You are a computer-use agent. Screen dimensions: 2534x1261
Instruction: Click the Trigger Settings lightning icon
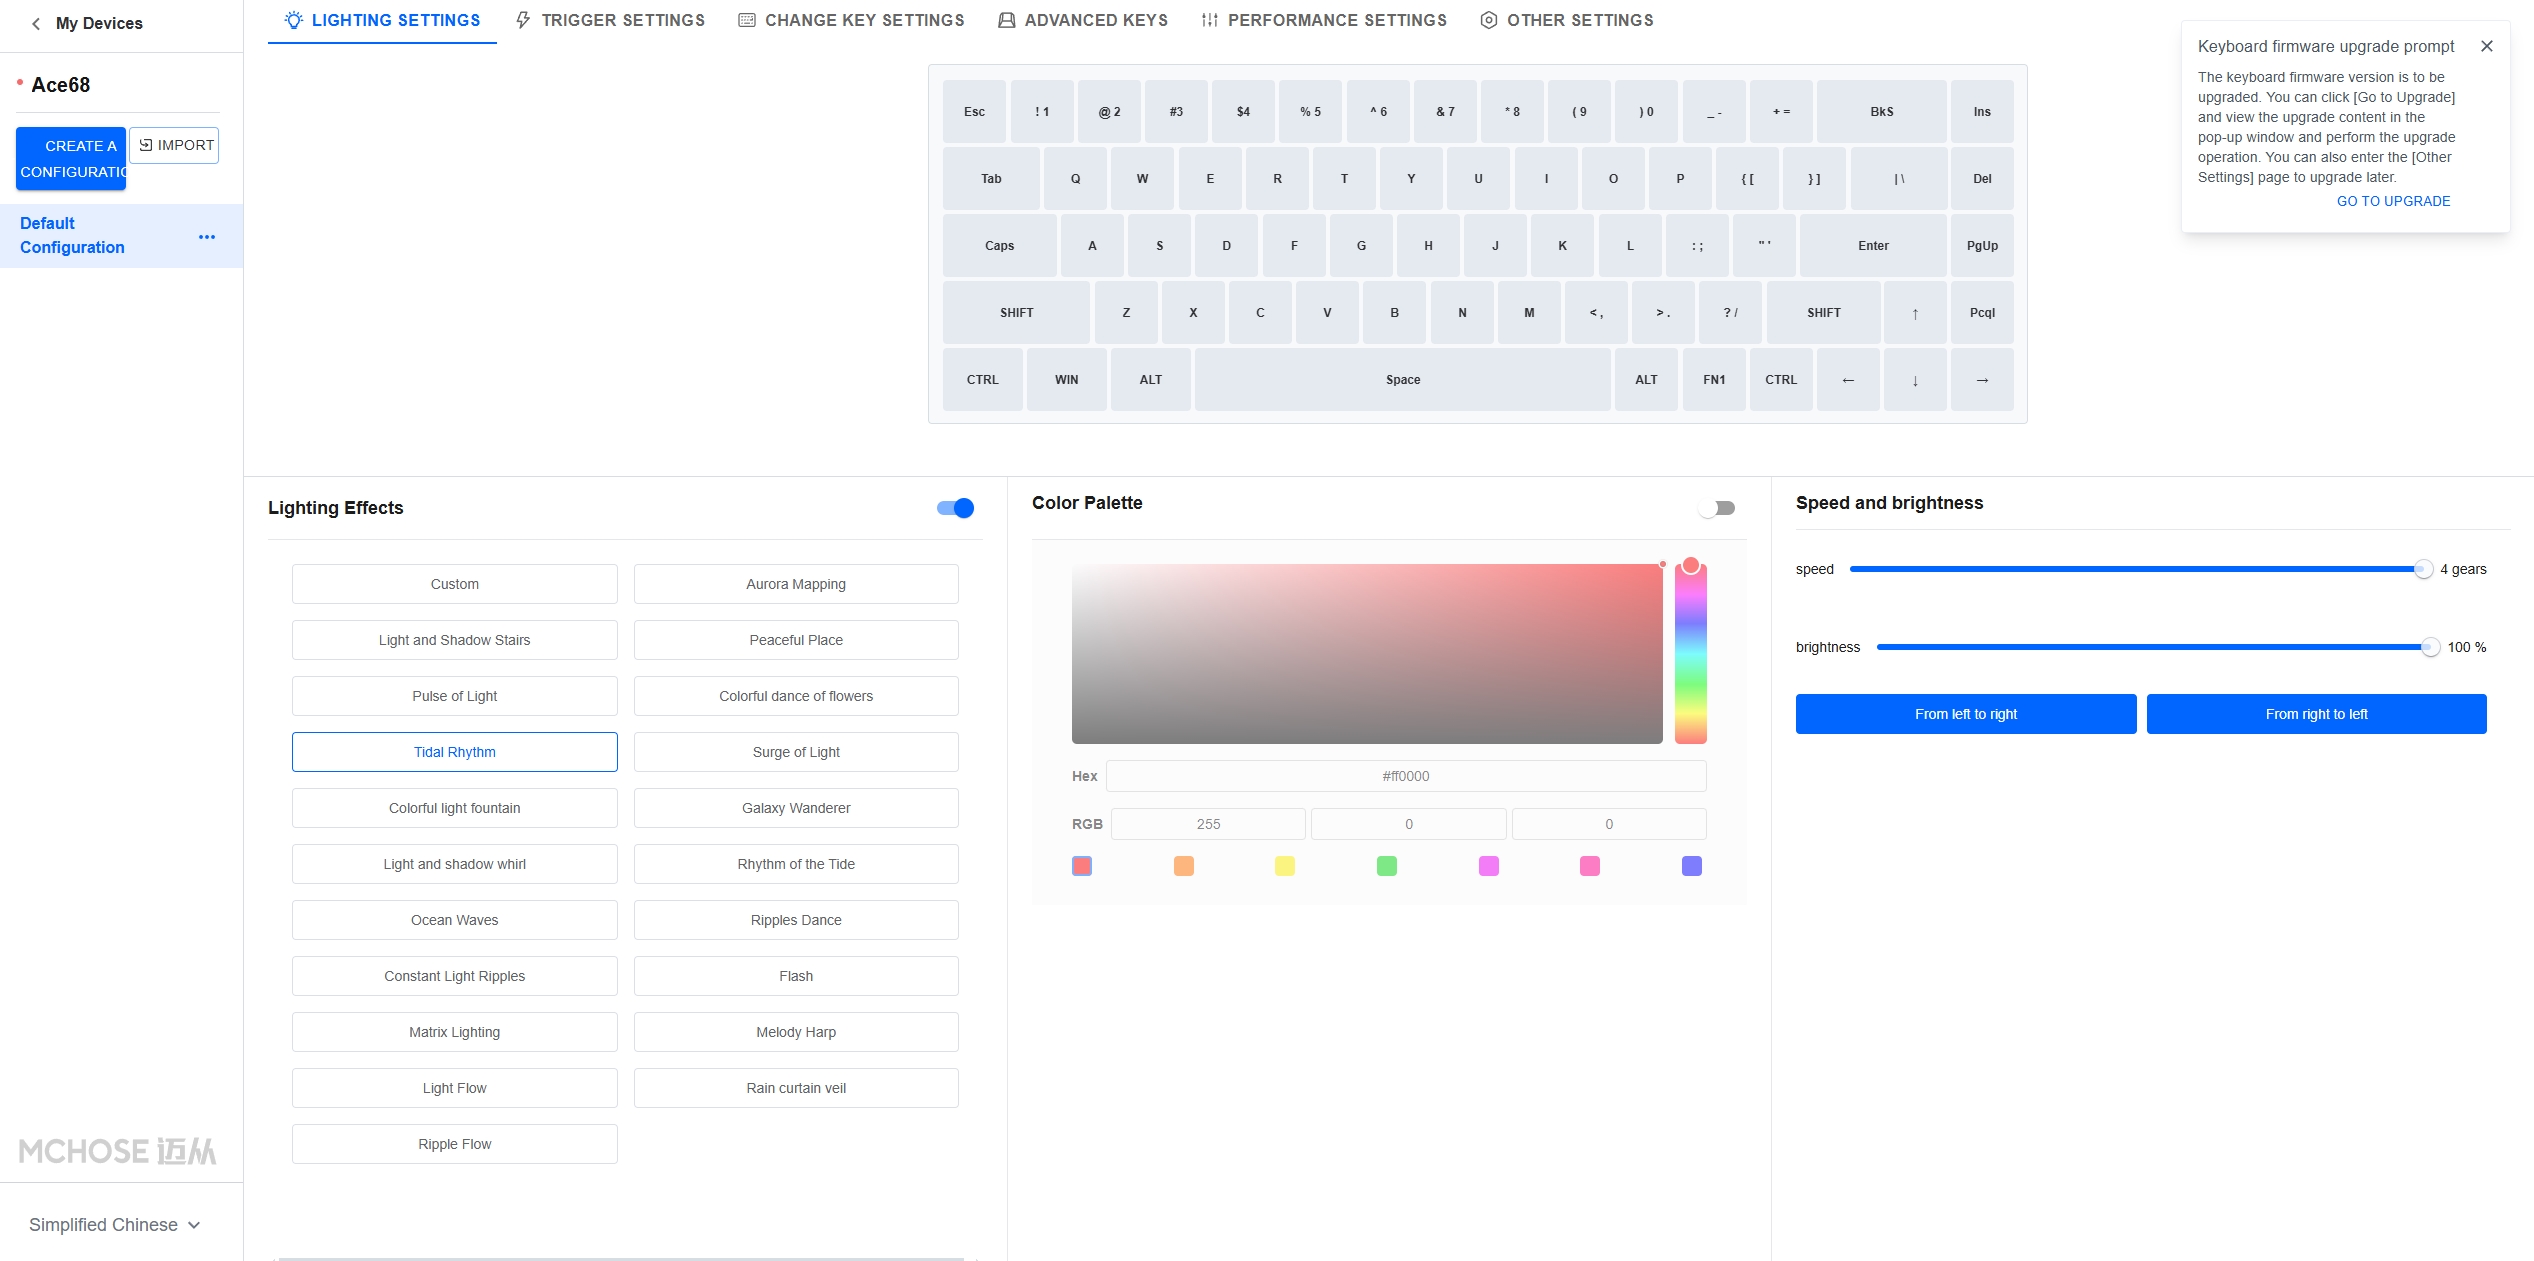pos(523,20)
